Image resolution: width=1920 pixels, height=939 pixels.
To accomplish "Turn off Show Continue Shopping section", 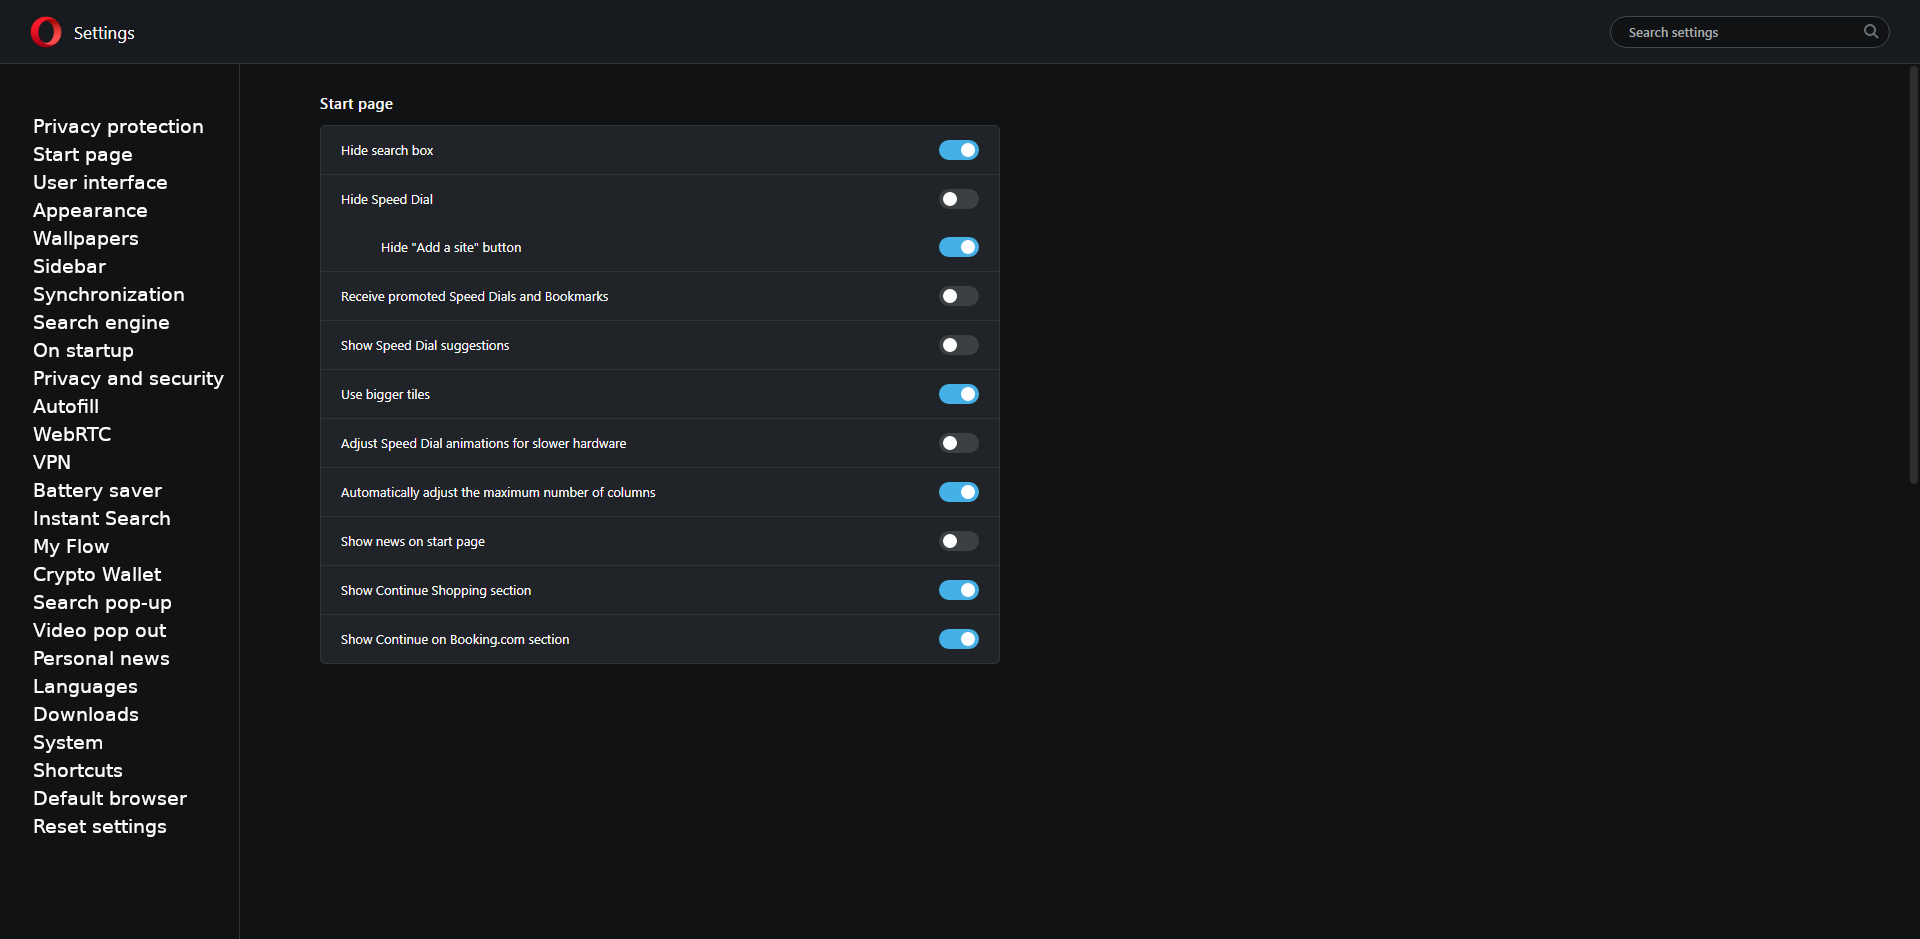I will pos(958,590).
